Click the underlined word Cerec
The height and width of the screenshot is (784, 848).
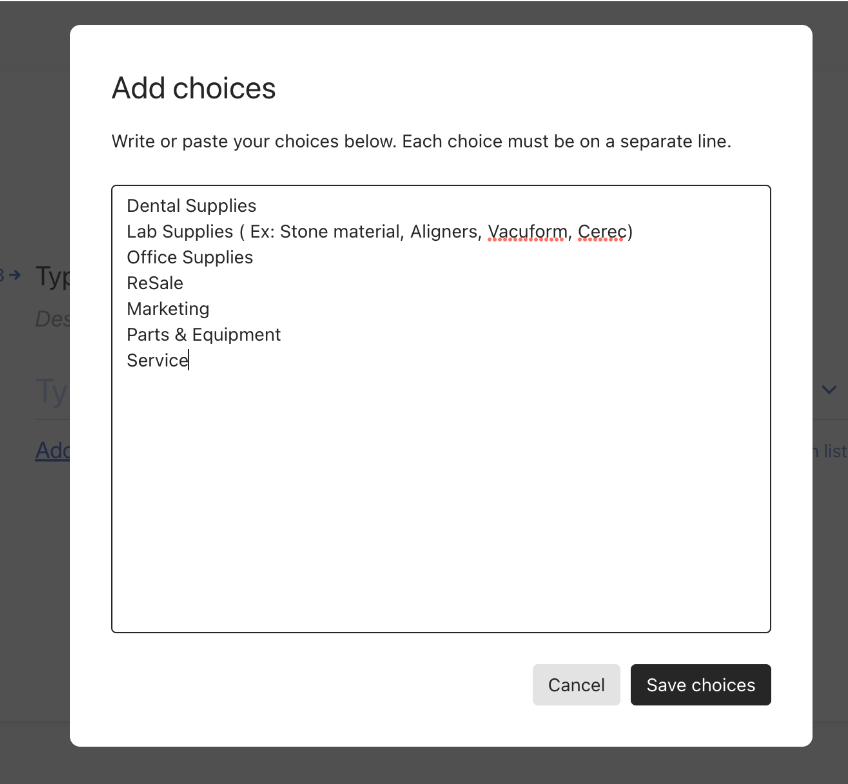(x=602, y=232)
